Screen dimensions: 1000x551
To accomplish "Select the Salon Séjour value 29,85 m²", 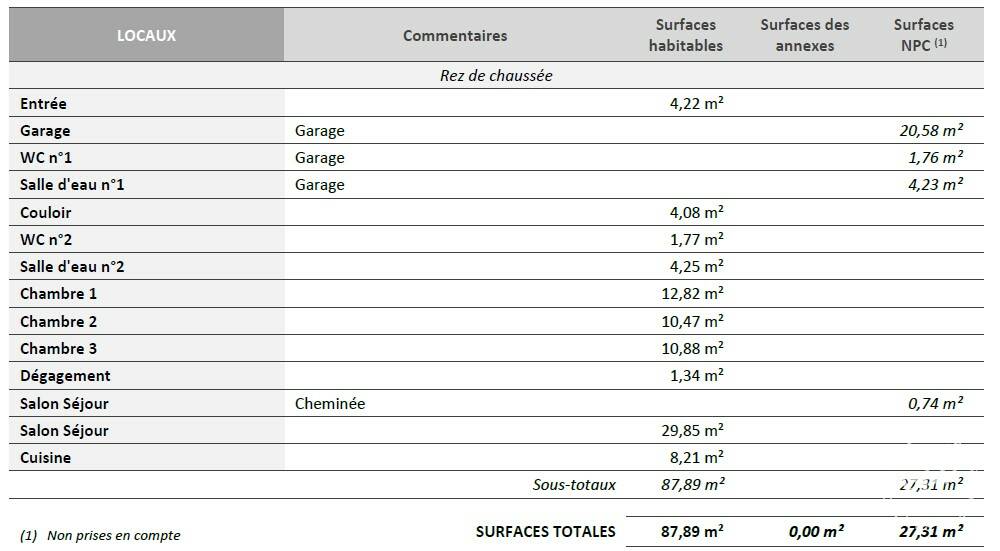I will click(x=692, y=430).
